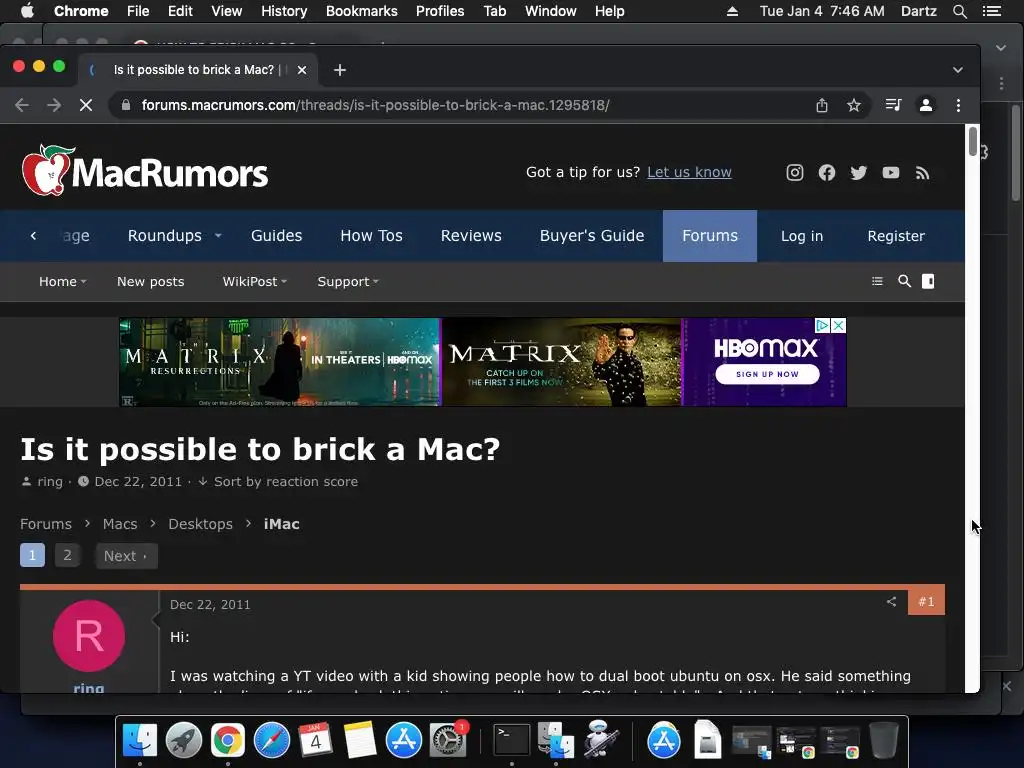Open MacRumors Instagram page icon
The height and width of the screenshot is (768, 1024).
click(794, 172)
